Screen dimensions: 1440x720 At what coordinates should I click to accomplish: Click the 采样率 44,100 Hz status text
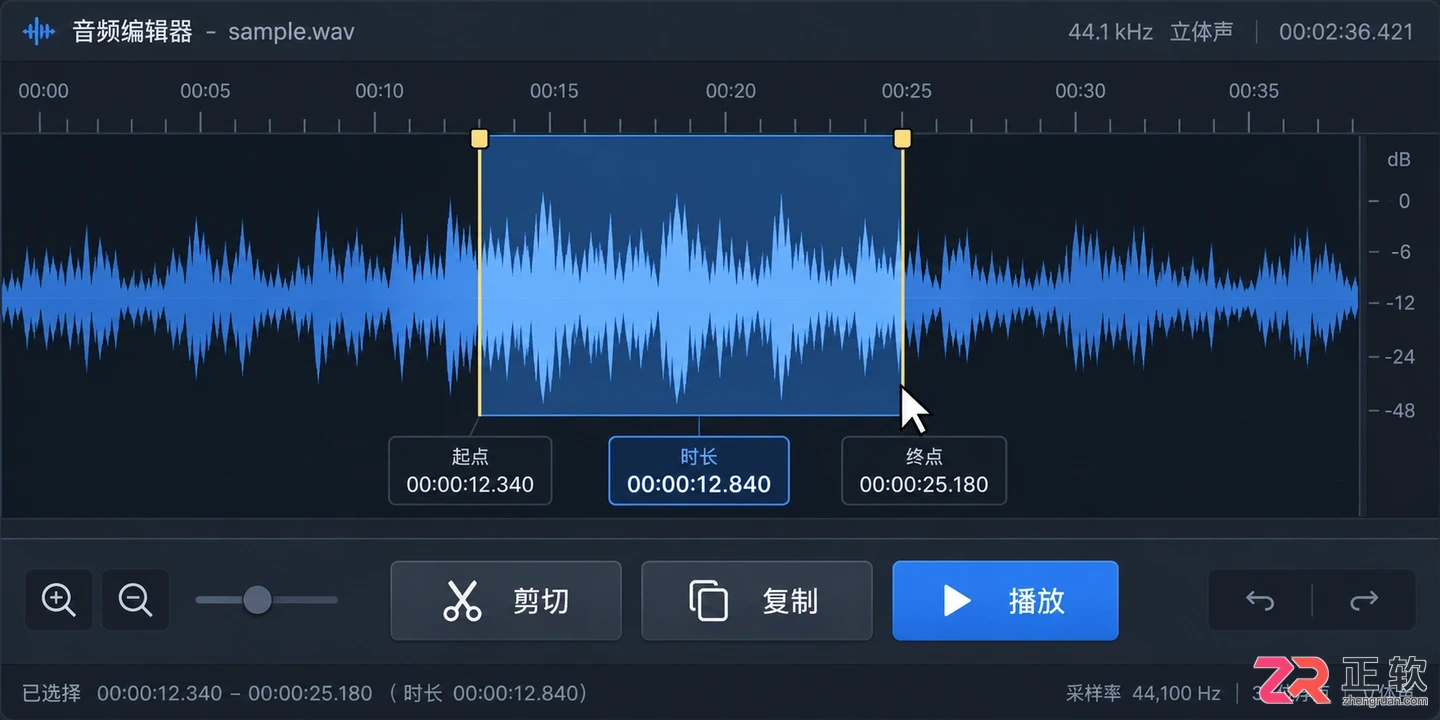(x=1143, y=693)
